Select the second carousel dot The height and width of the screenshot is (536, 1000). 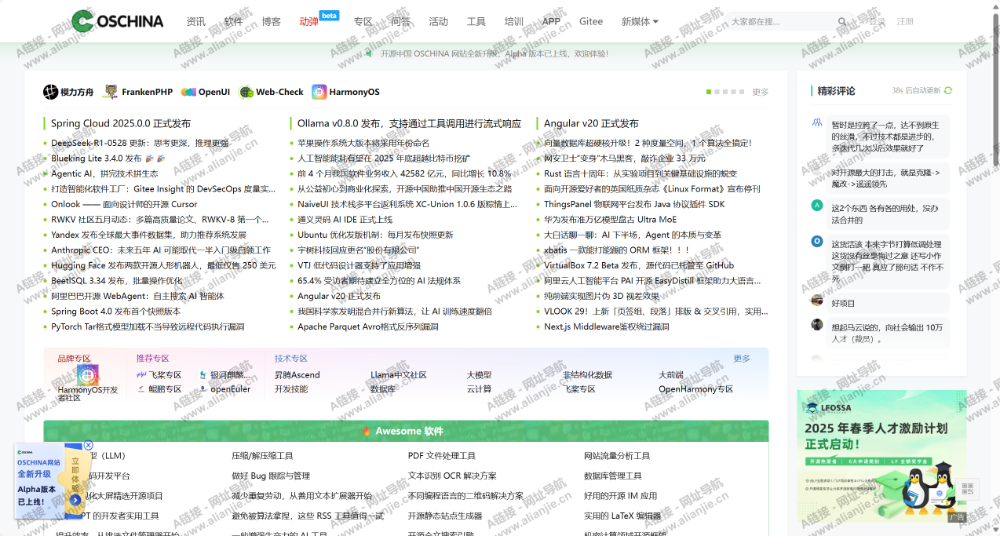717,92
